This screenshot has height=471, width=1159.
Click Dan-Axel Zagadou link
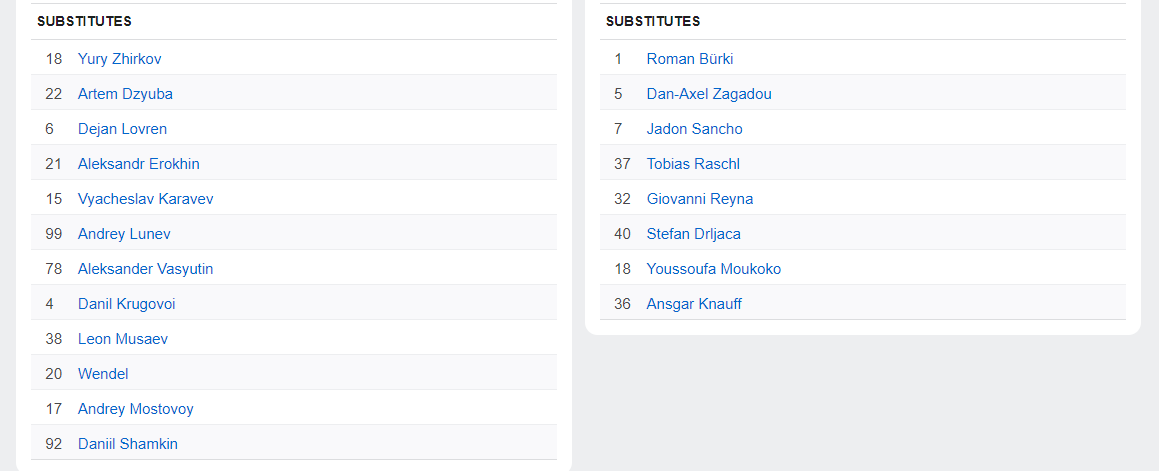tap(709, 94)
